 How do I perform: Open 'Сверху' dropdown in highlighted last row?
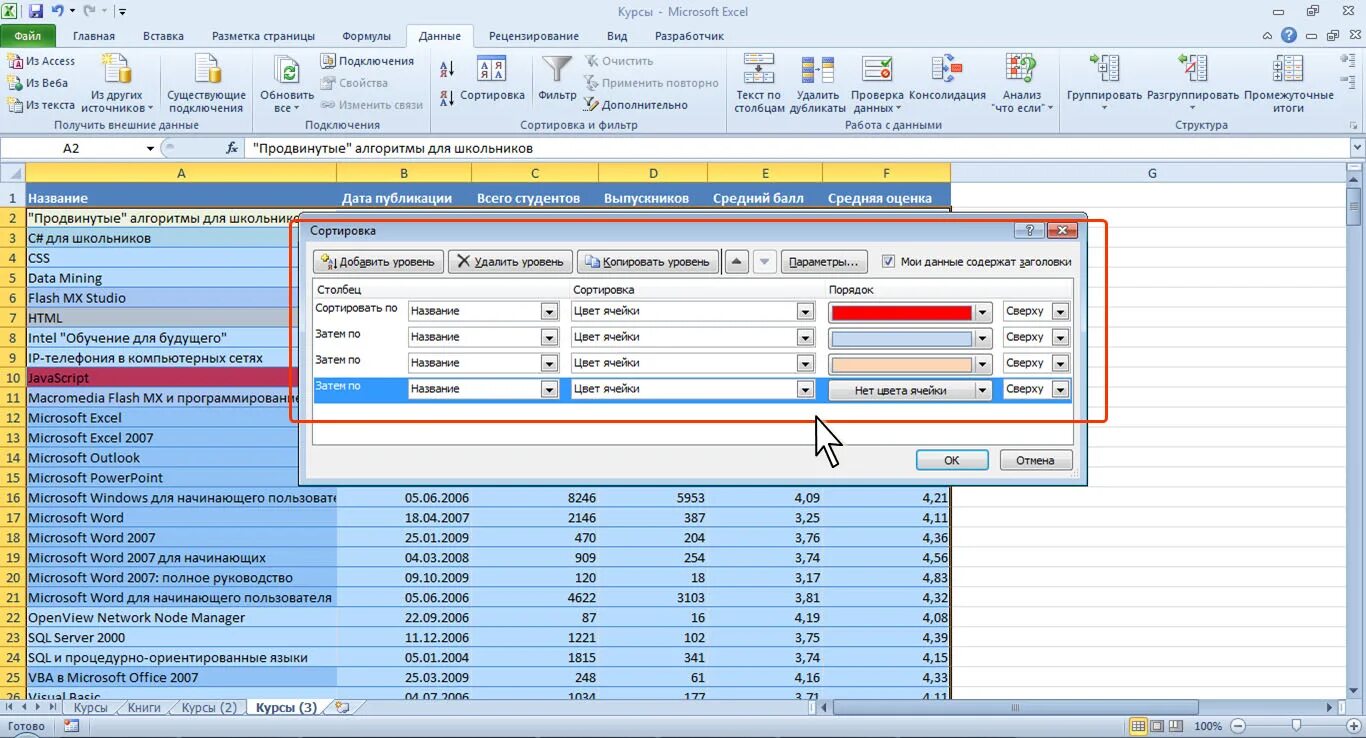1060,389
